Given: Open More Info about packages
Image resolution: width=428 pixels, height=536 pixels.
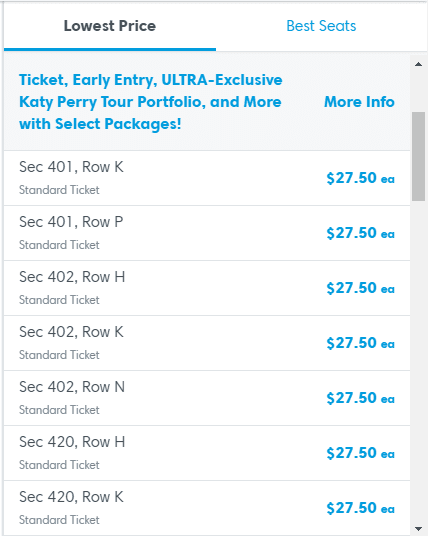Looking at the screenshot, I should (x=359, y=102).
